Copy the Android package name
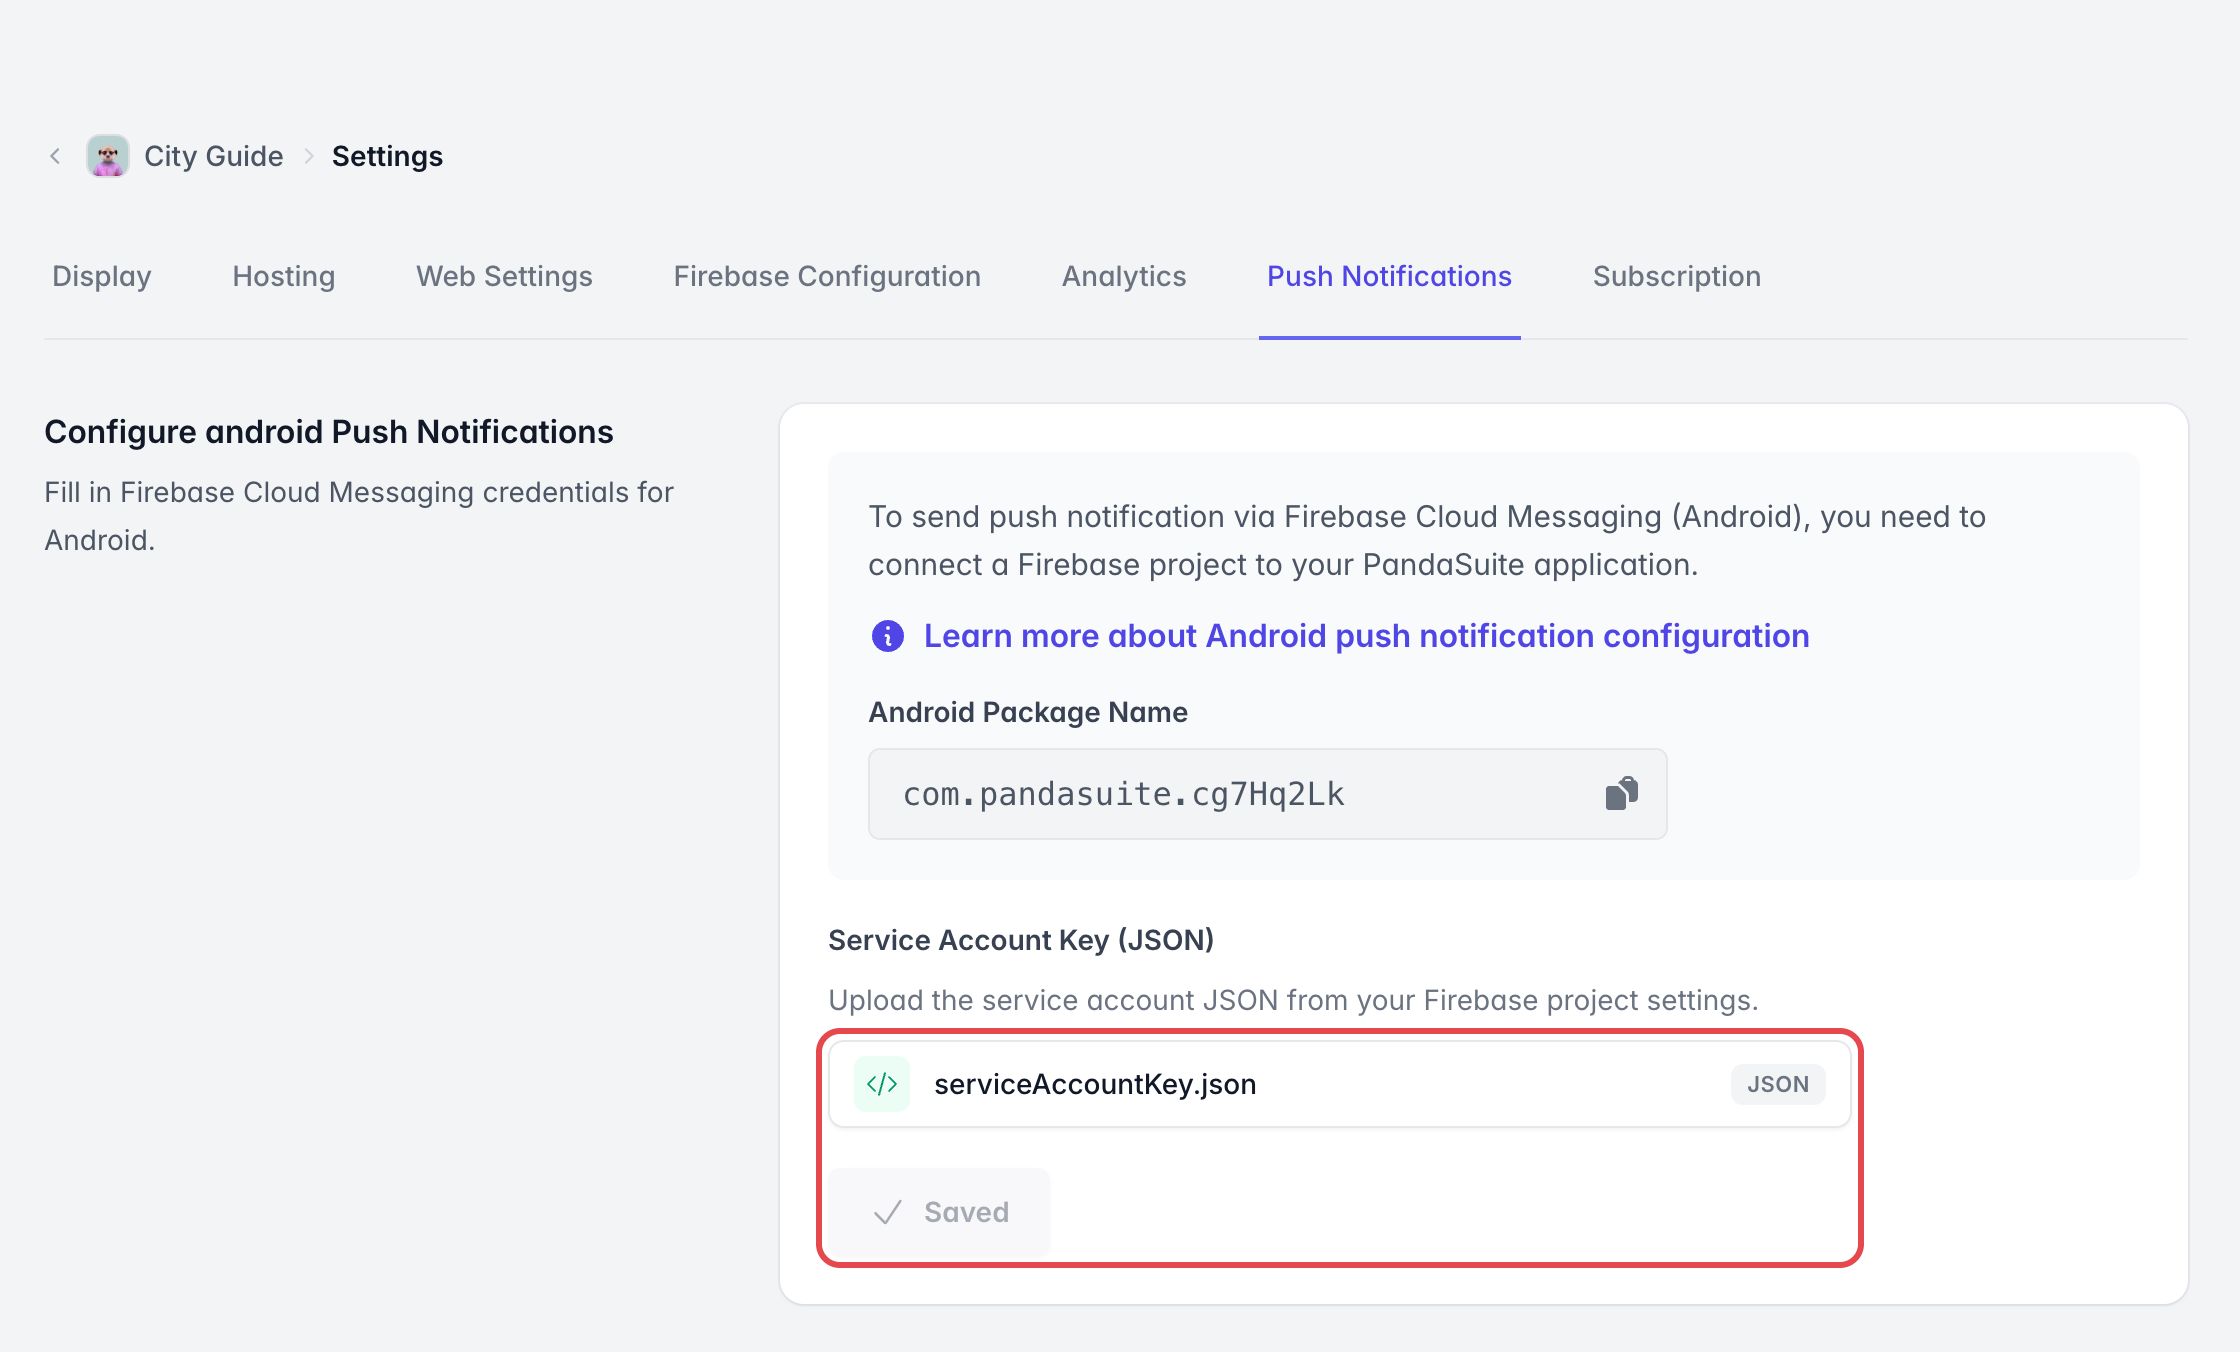 (1621, 794)
